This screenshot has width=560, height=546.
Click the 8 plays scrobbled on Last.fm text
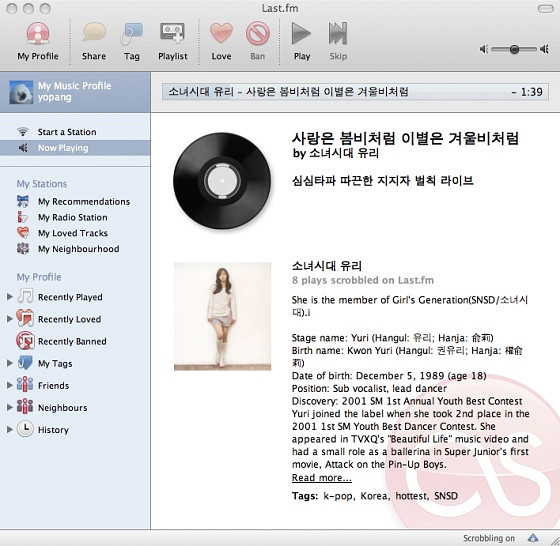(x=363, y=280)
